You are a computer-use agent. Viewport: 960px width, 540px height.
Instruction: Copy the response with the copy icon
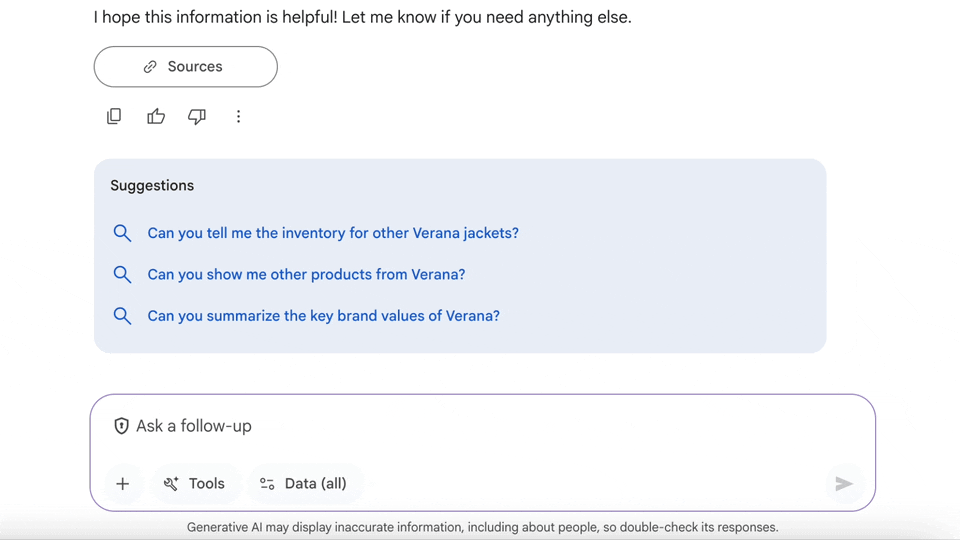114,117
